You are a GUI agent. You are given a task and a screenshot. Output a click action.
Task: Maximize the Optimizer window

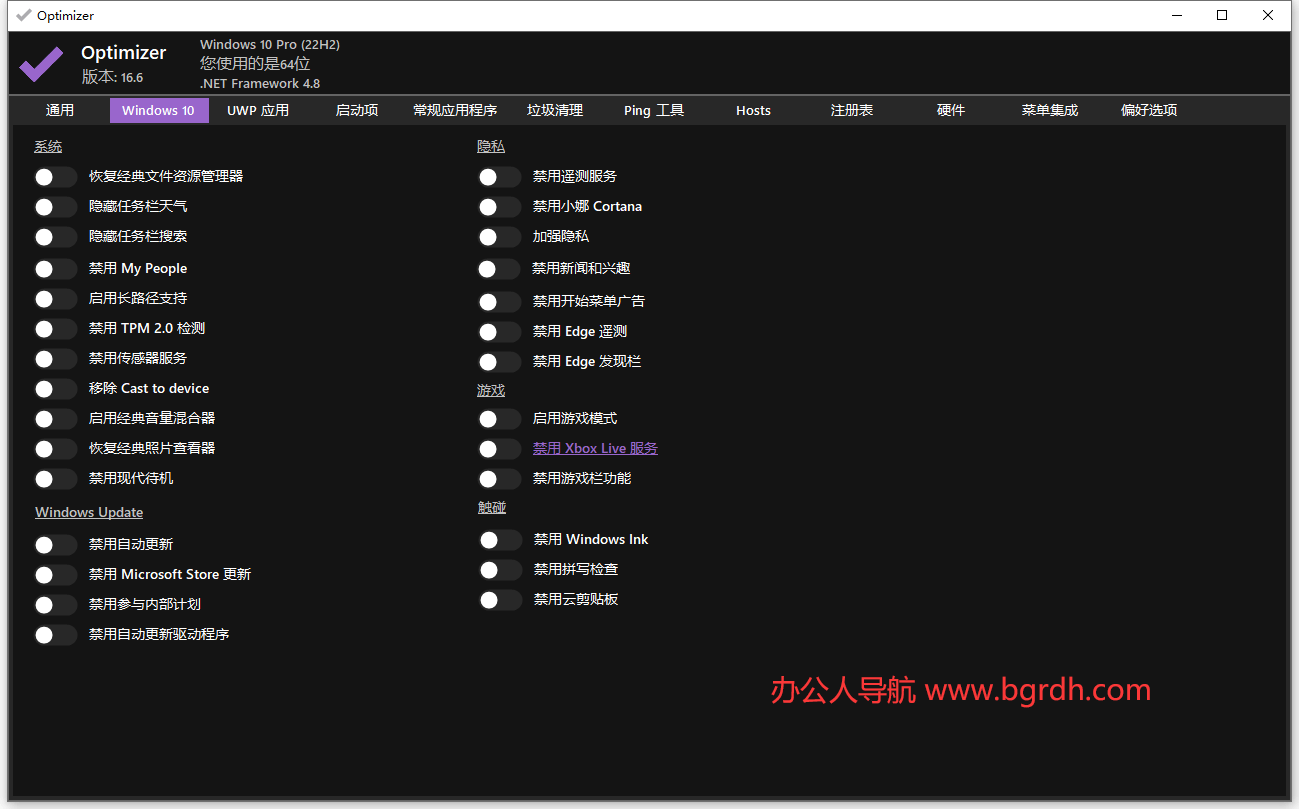point(1222,15)
